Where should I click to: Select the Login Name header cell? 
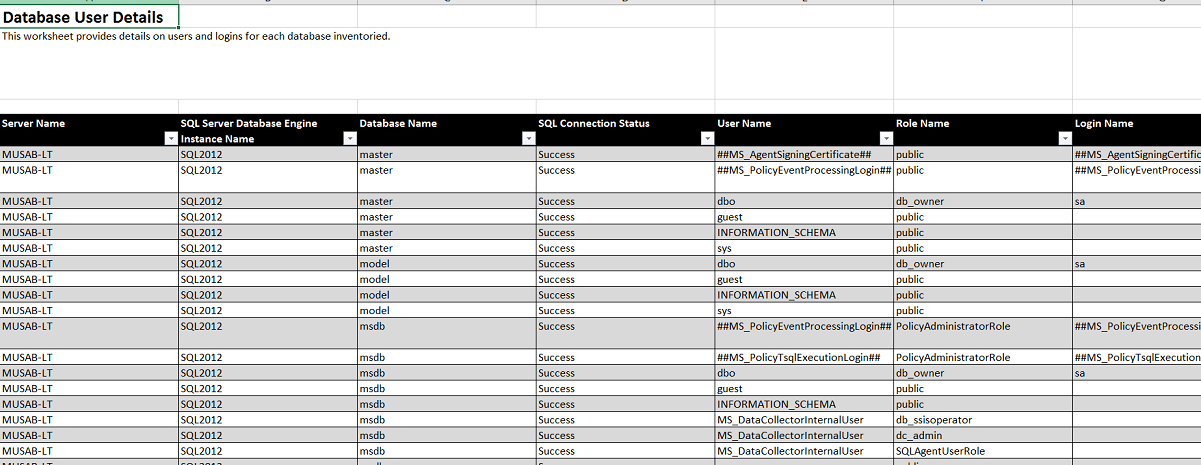[1137, 130]
